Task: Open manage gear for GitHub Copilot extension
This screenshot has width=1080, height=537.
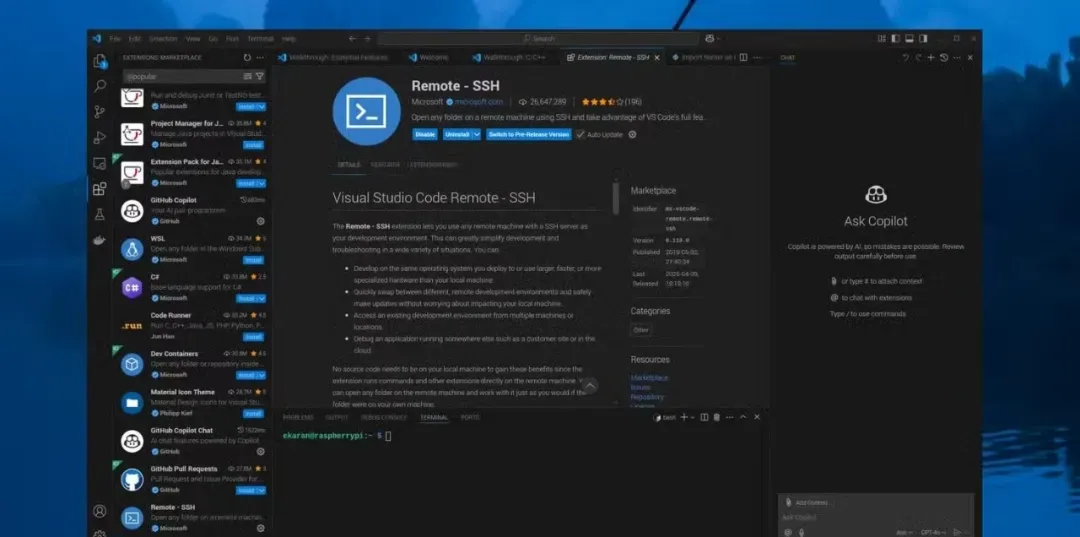Action: 260,221
